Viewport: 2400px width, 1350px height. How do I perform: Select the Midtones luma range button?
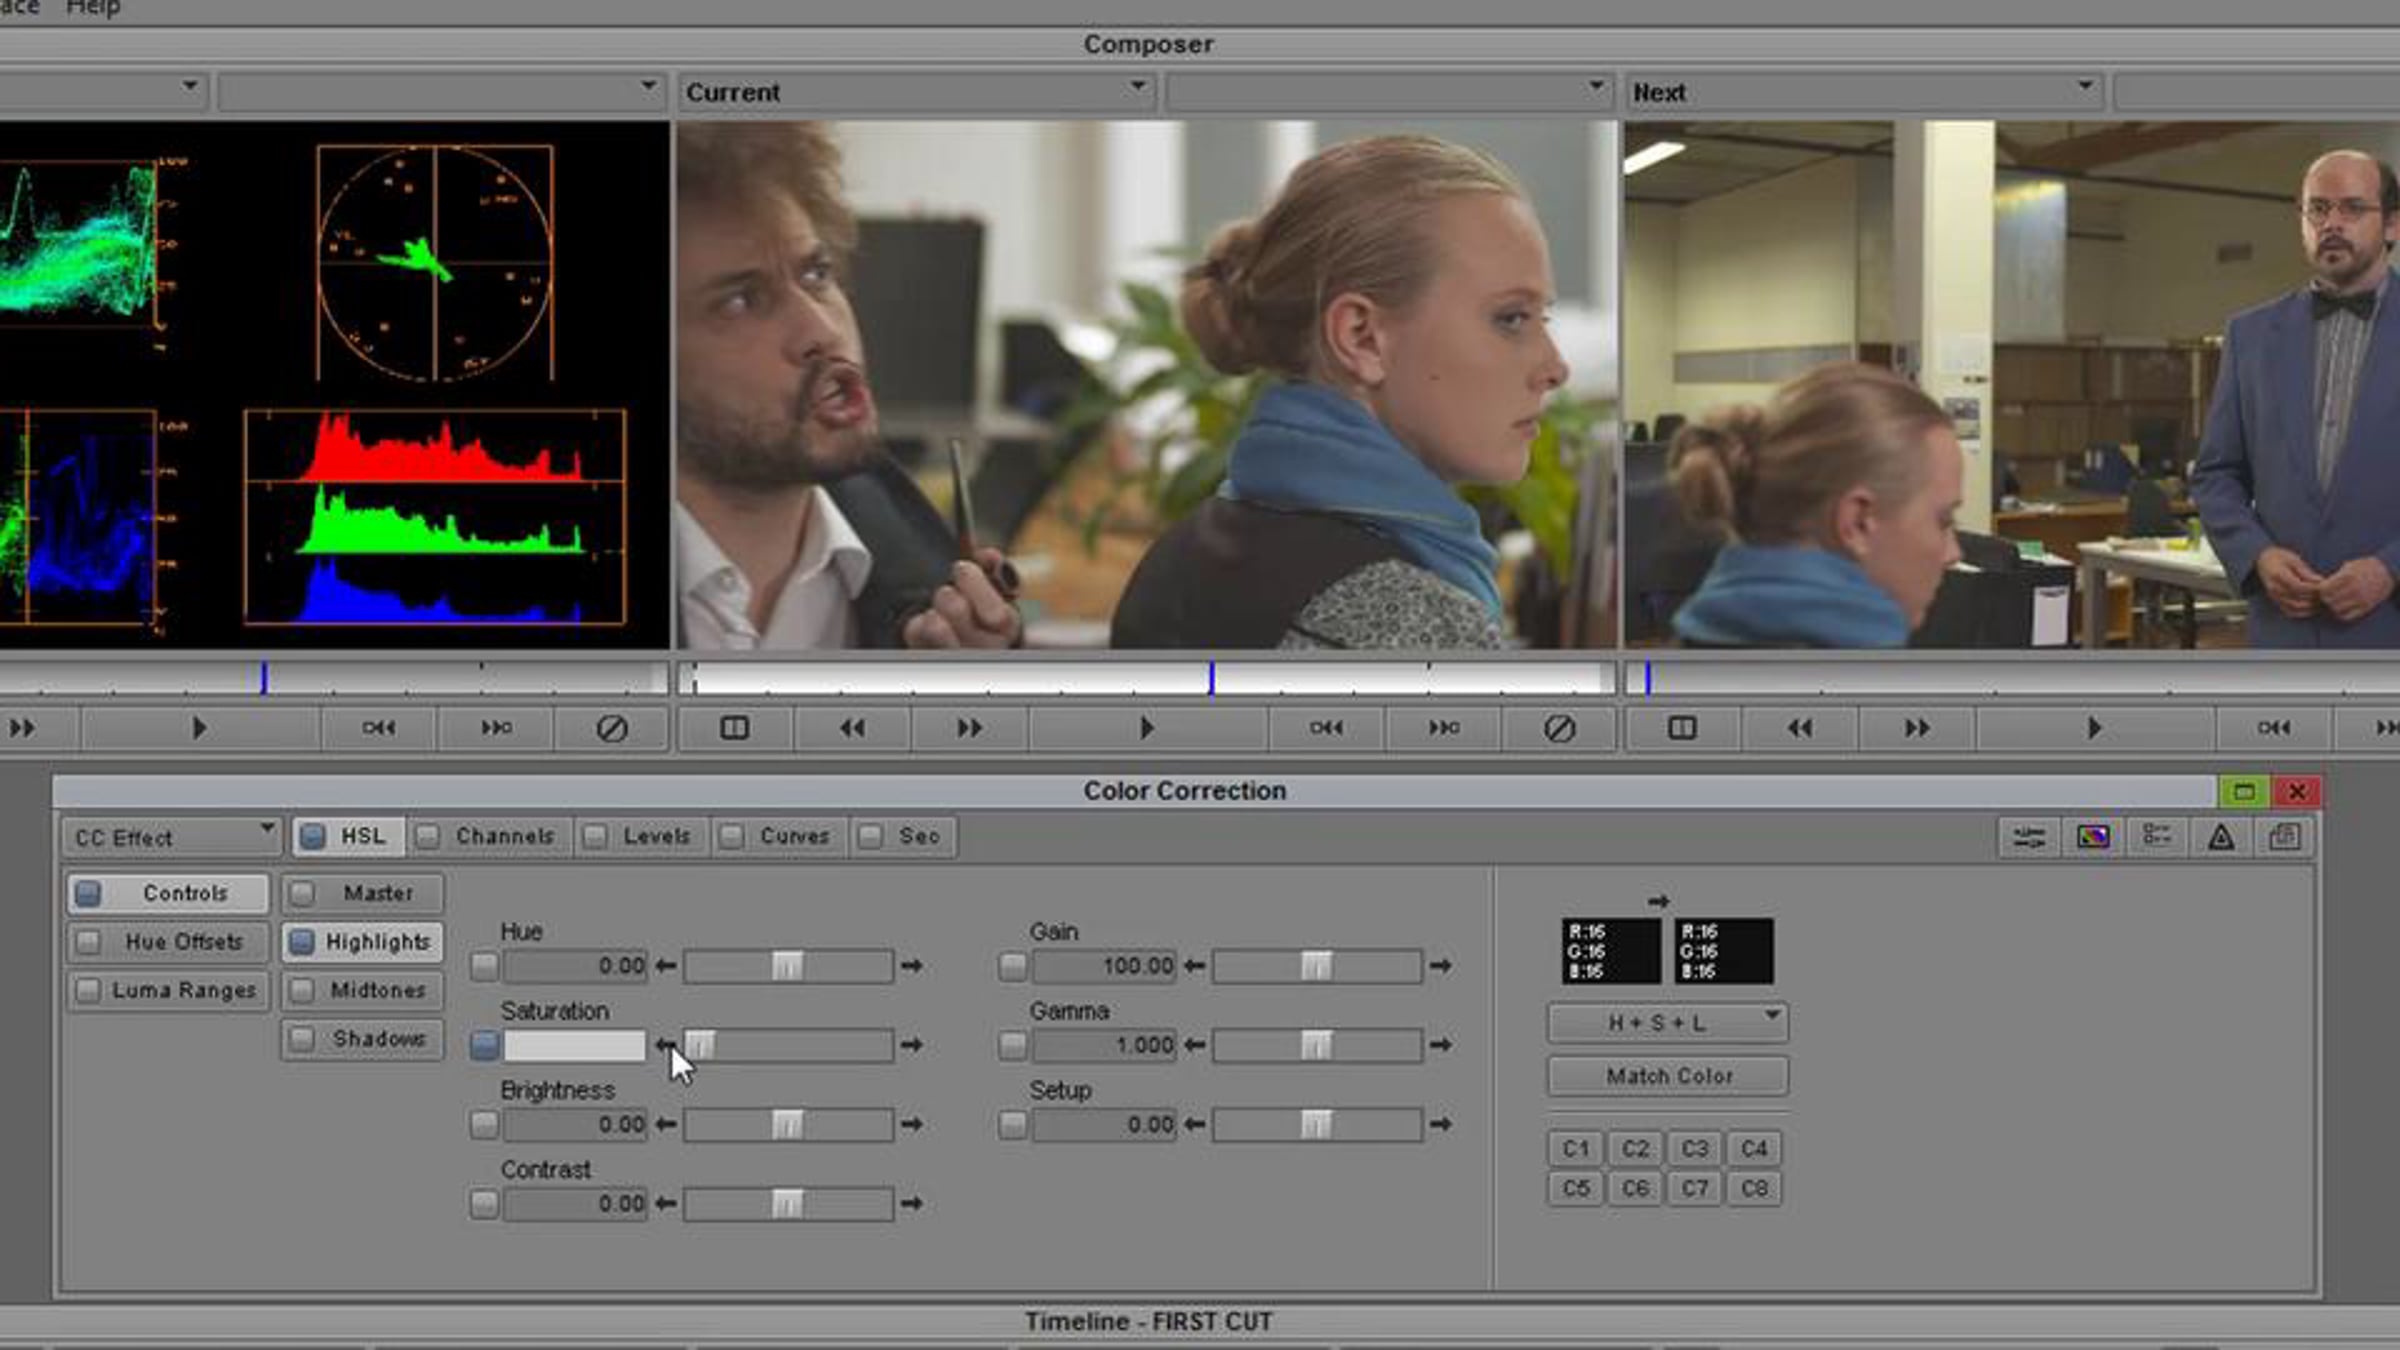pos(362,990)
